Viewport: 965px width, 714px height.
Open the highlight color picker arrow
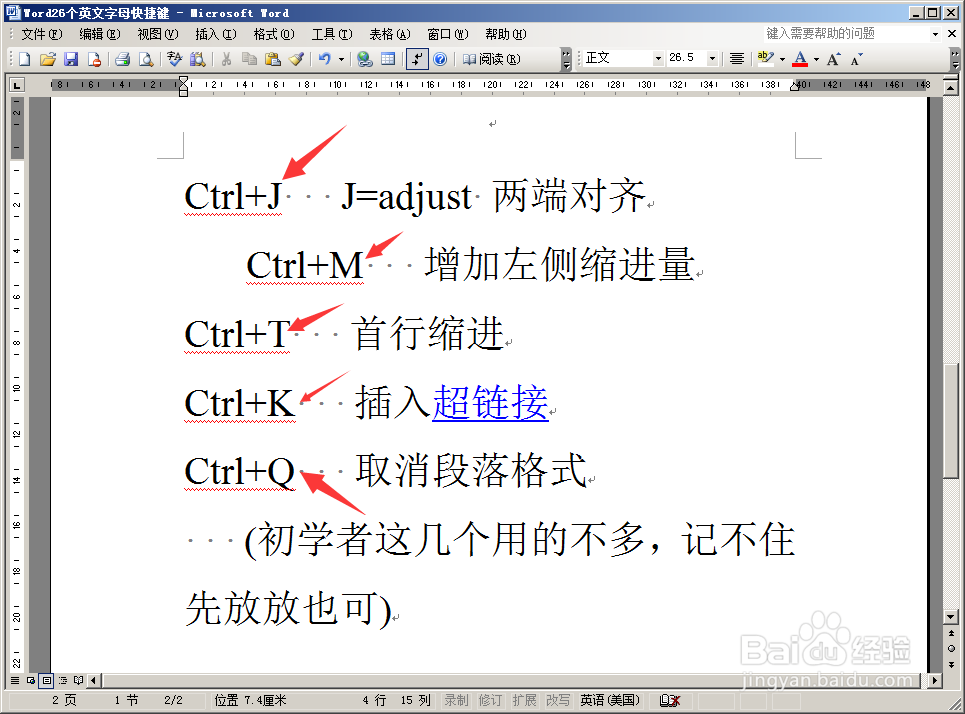(782, 58)
